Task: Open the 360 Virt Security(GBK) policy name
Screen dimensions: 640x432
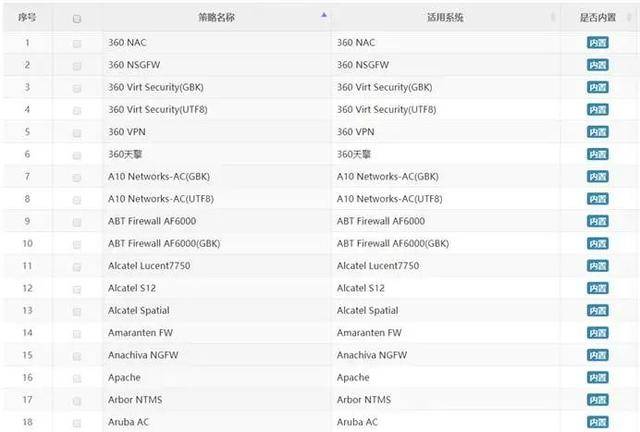Action: [156, 87]
